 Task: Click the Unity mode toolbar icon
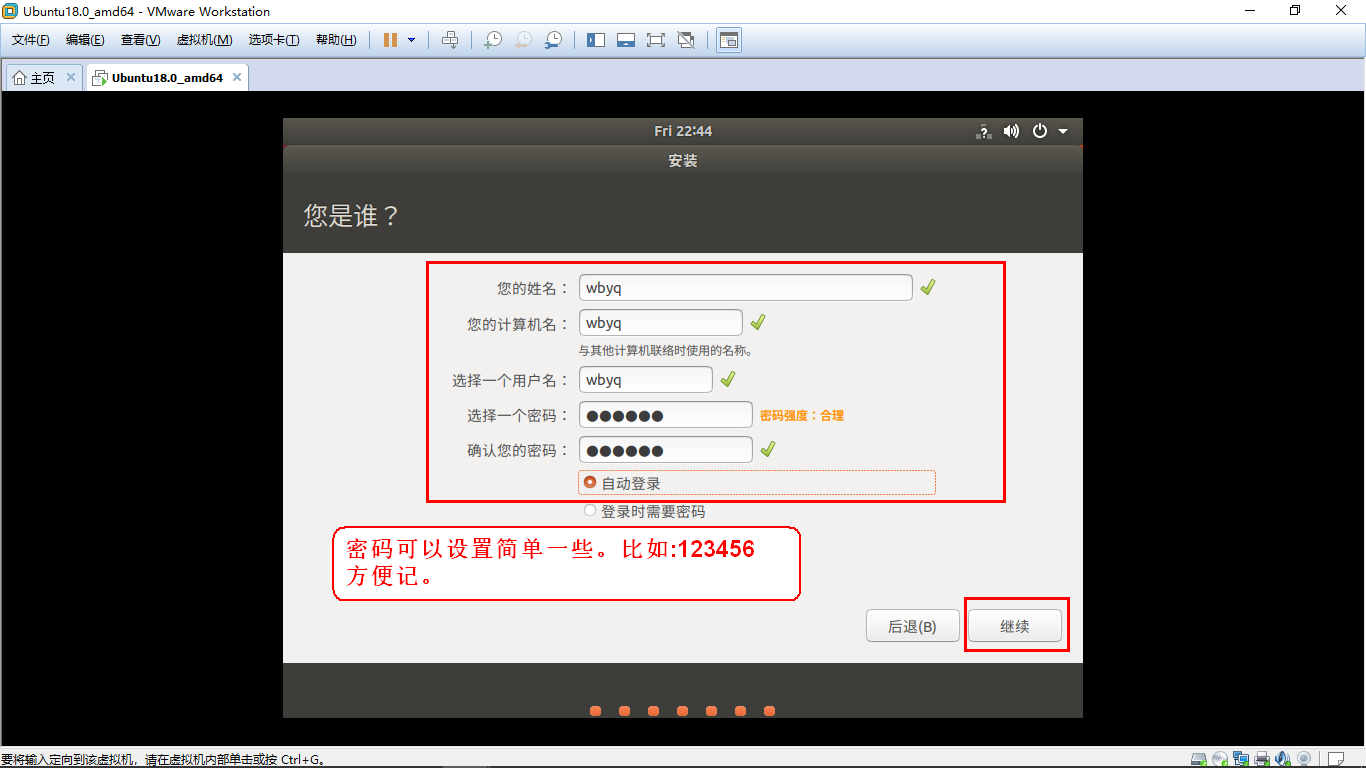pos(686,40)
